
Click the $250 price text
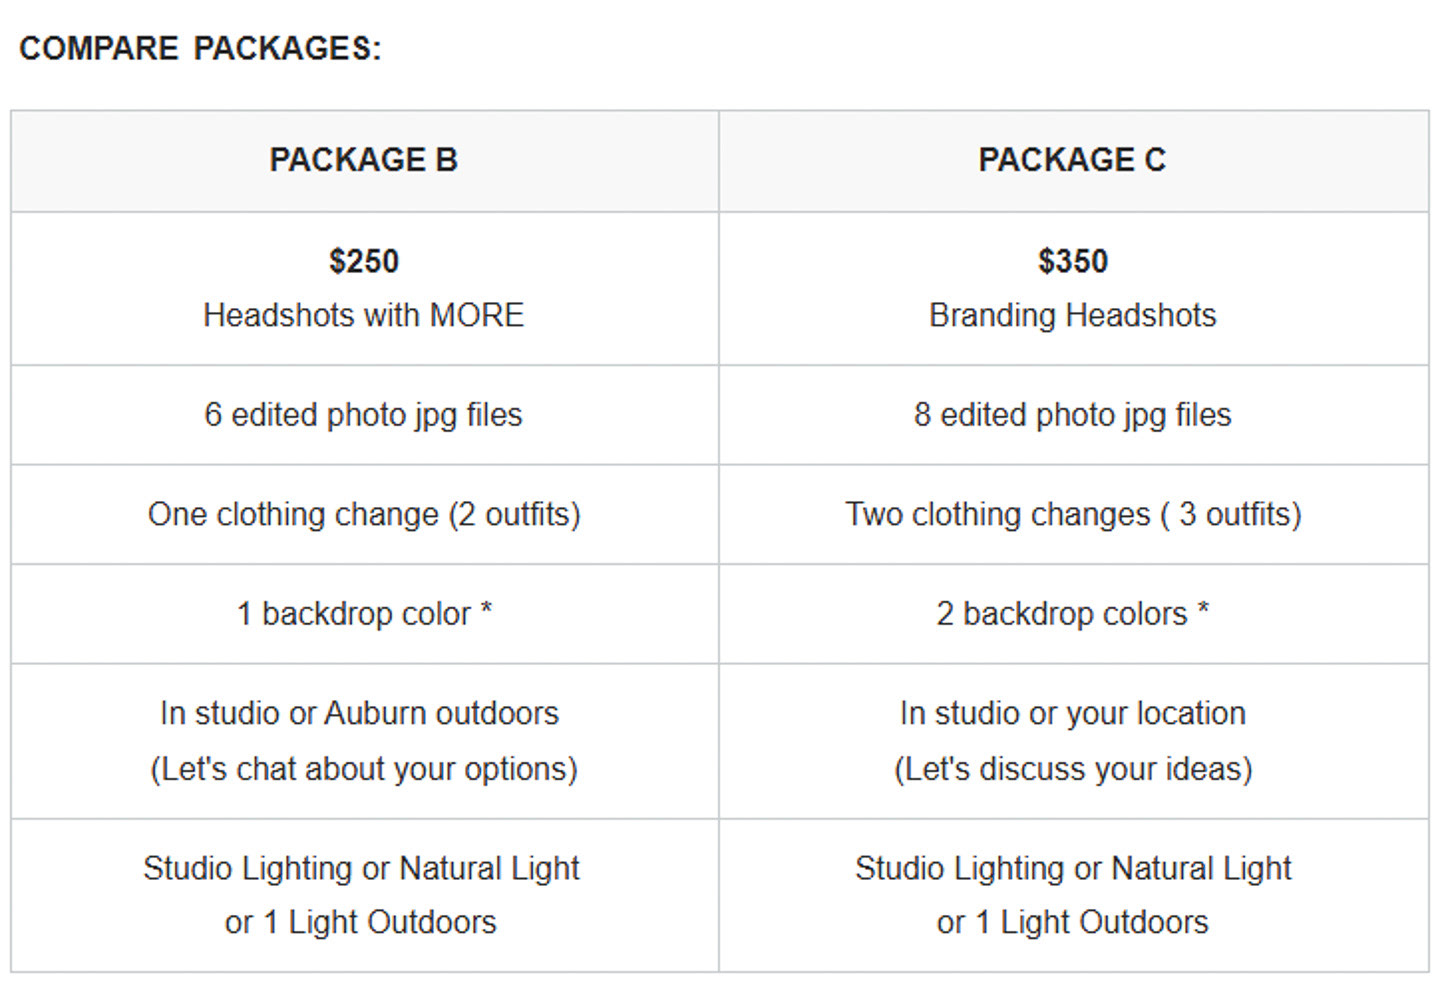364,261
